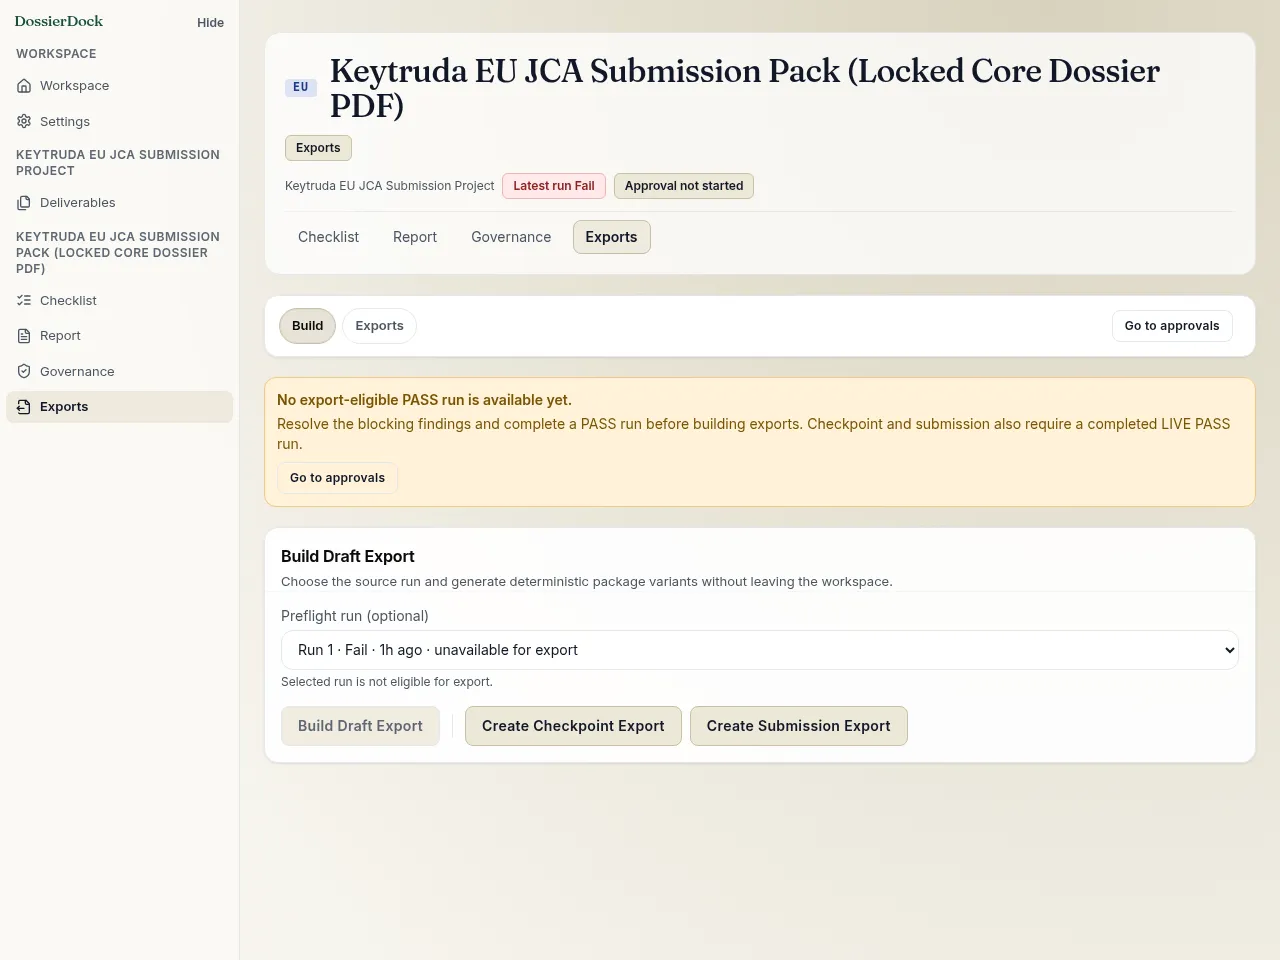This screenshot has height=960, width=1280.
Task: Switch to the Report header tab
Action: tap(415, 237)
